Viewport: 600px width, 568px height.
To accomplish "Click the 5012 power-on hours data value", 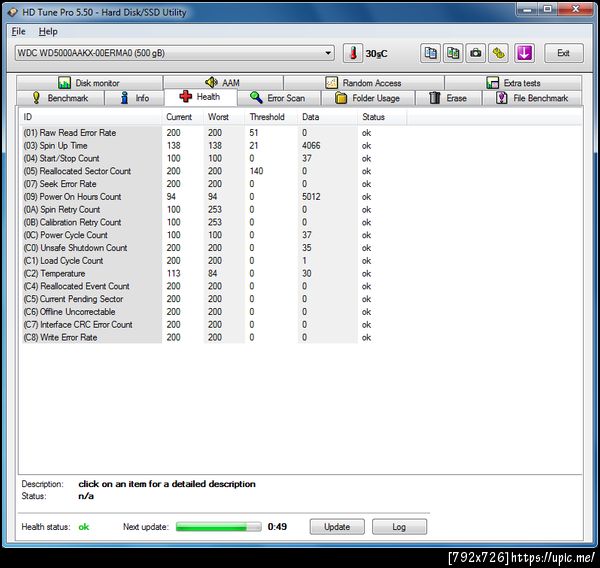I will click(311, 197).
